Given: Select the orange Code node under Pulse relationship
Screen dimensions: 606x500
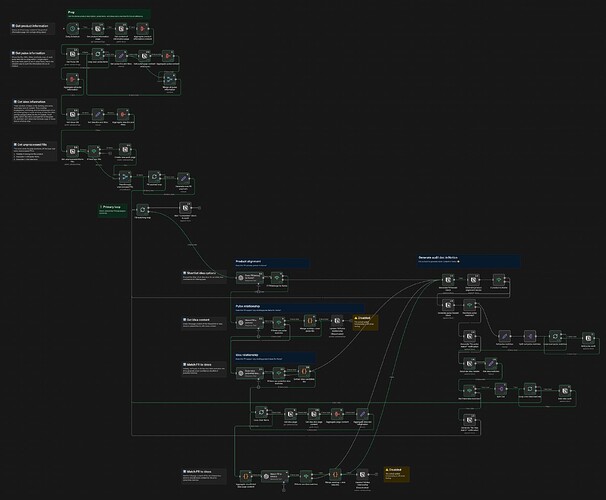Looking at the screenshot, I should (309, 321).
